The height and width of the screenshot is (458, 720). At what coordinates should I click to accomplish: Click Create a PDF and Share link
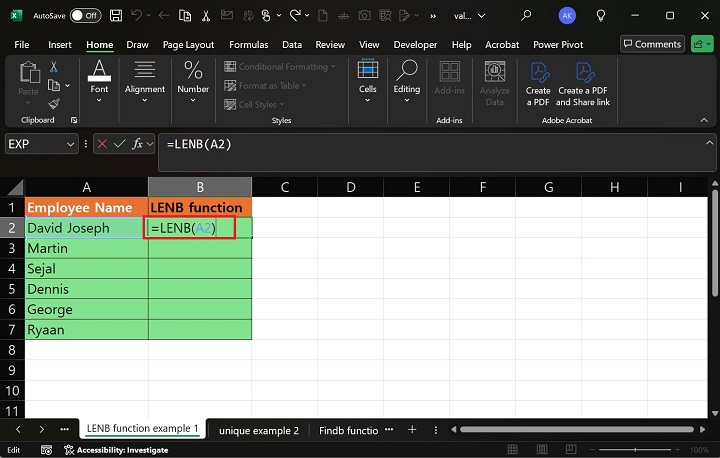pyautogui.click(x=583, y=81)
